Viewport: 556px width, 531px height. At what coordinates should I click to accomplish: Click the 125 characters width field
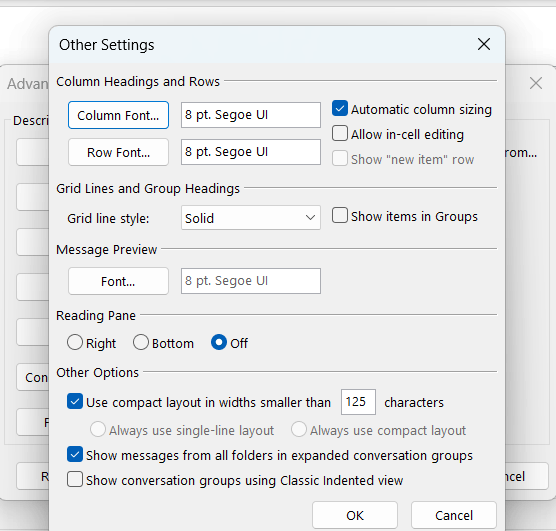pyautogui.click(x=358, y=402)
